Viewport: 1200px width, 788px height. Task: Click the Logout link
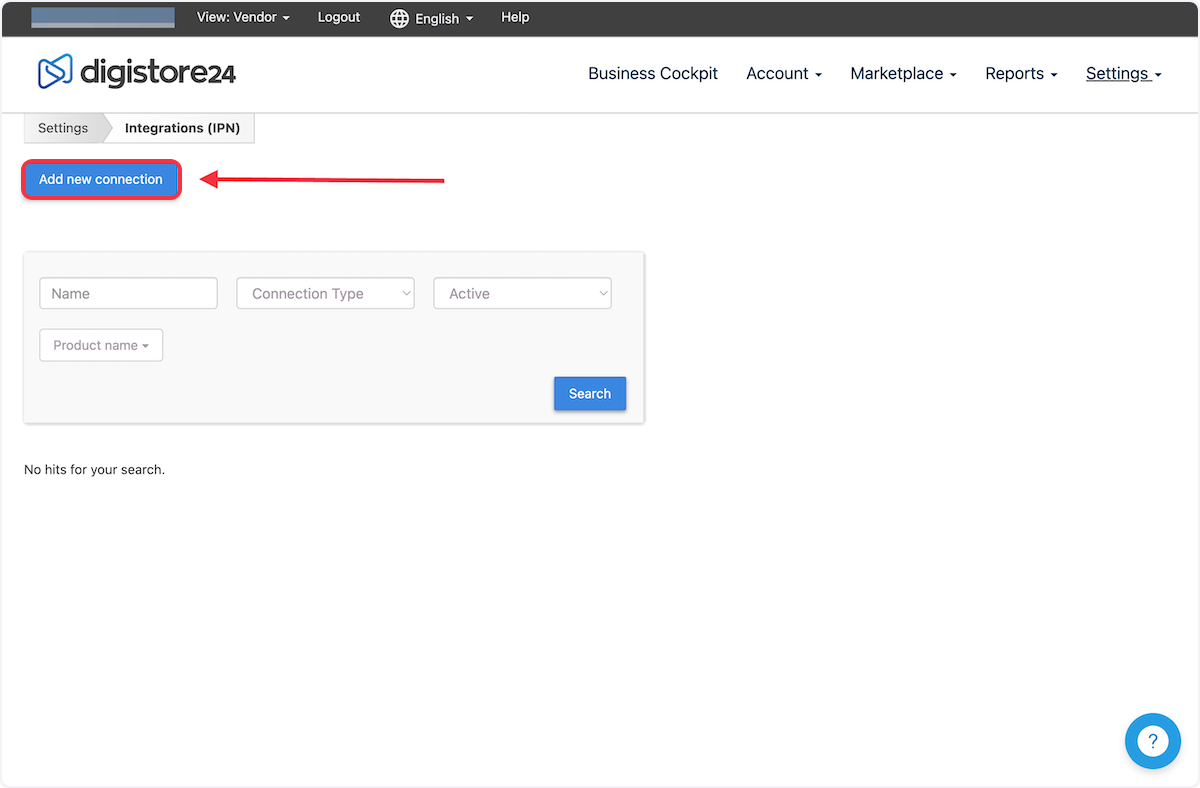[339, 17]
